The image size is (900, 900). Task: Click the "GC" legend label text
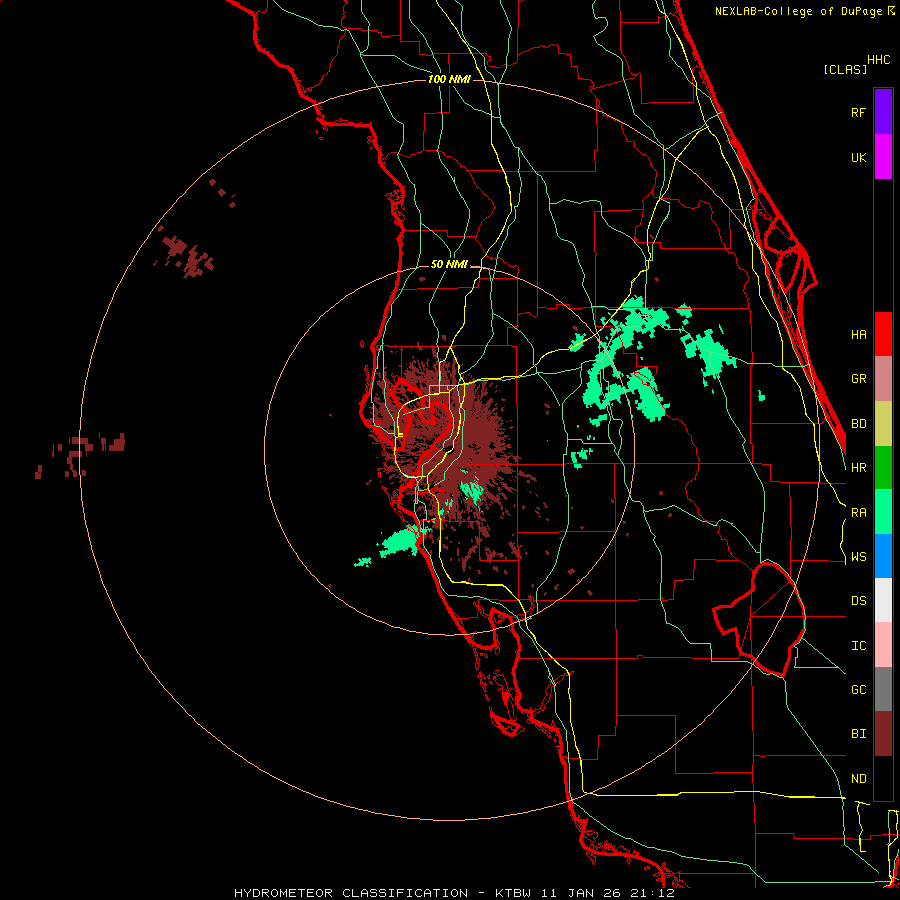(x=858, y=690)
